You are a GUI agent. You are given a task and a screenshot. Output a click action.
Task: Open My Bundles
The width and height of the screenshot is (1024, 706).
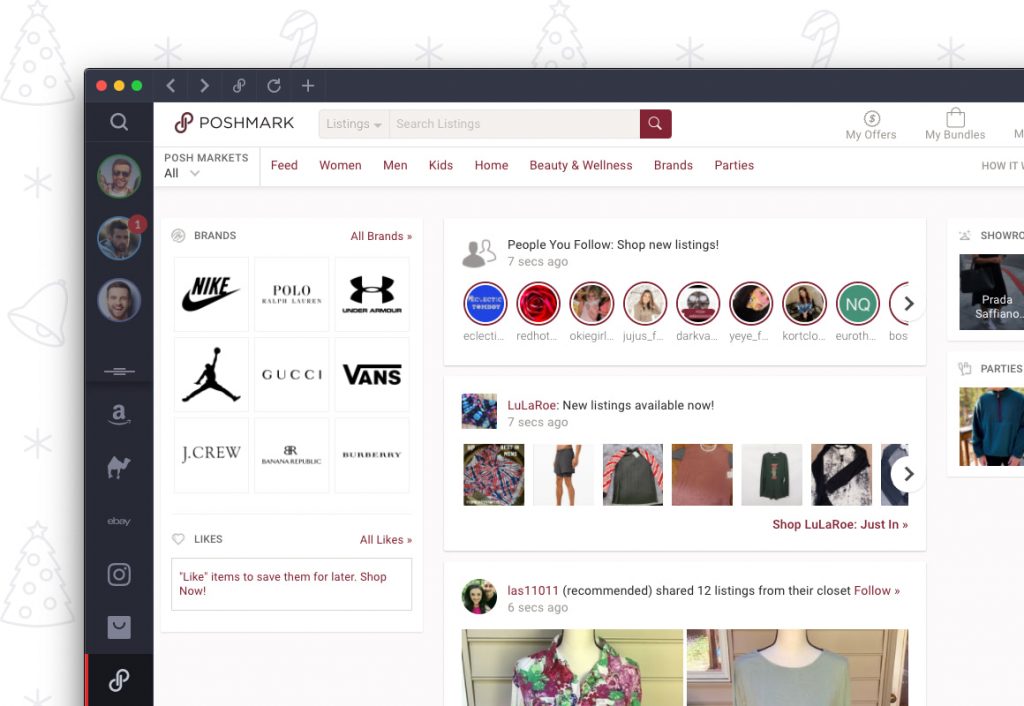(955, 125)
